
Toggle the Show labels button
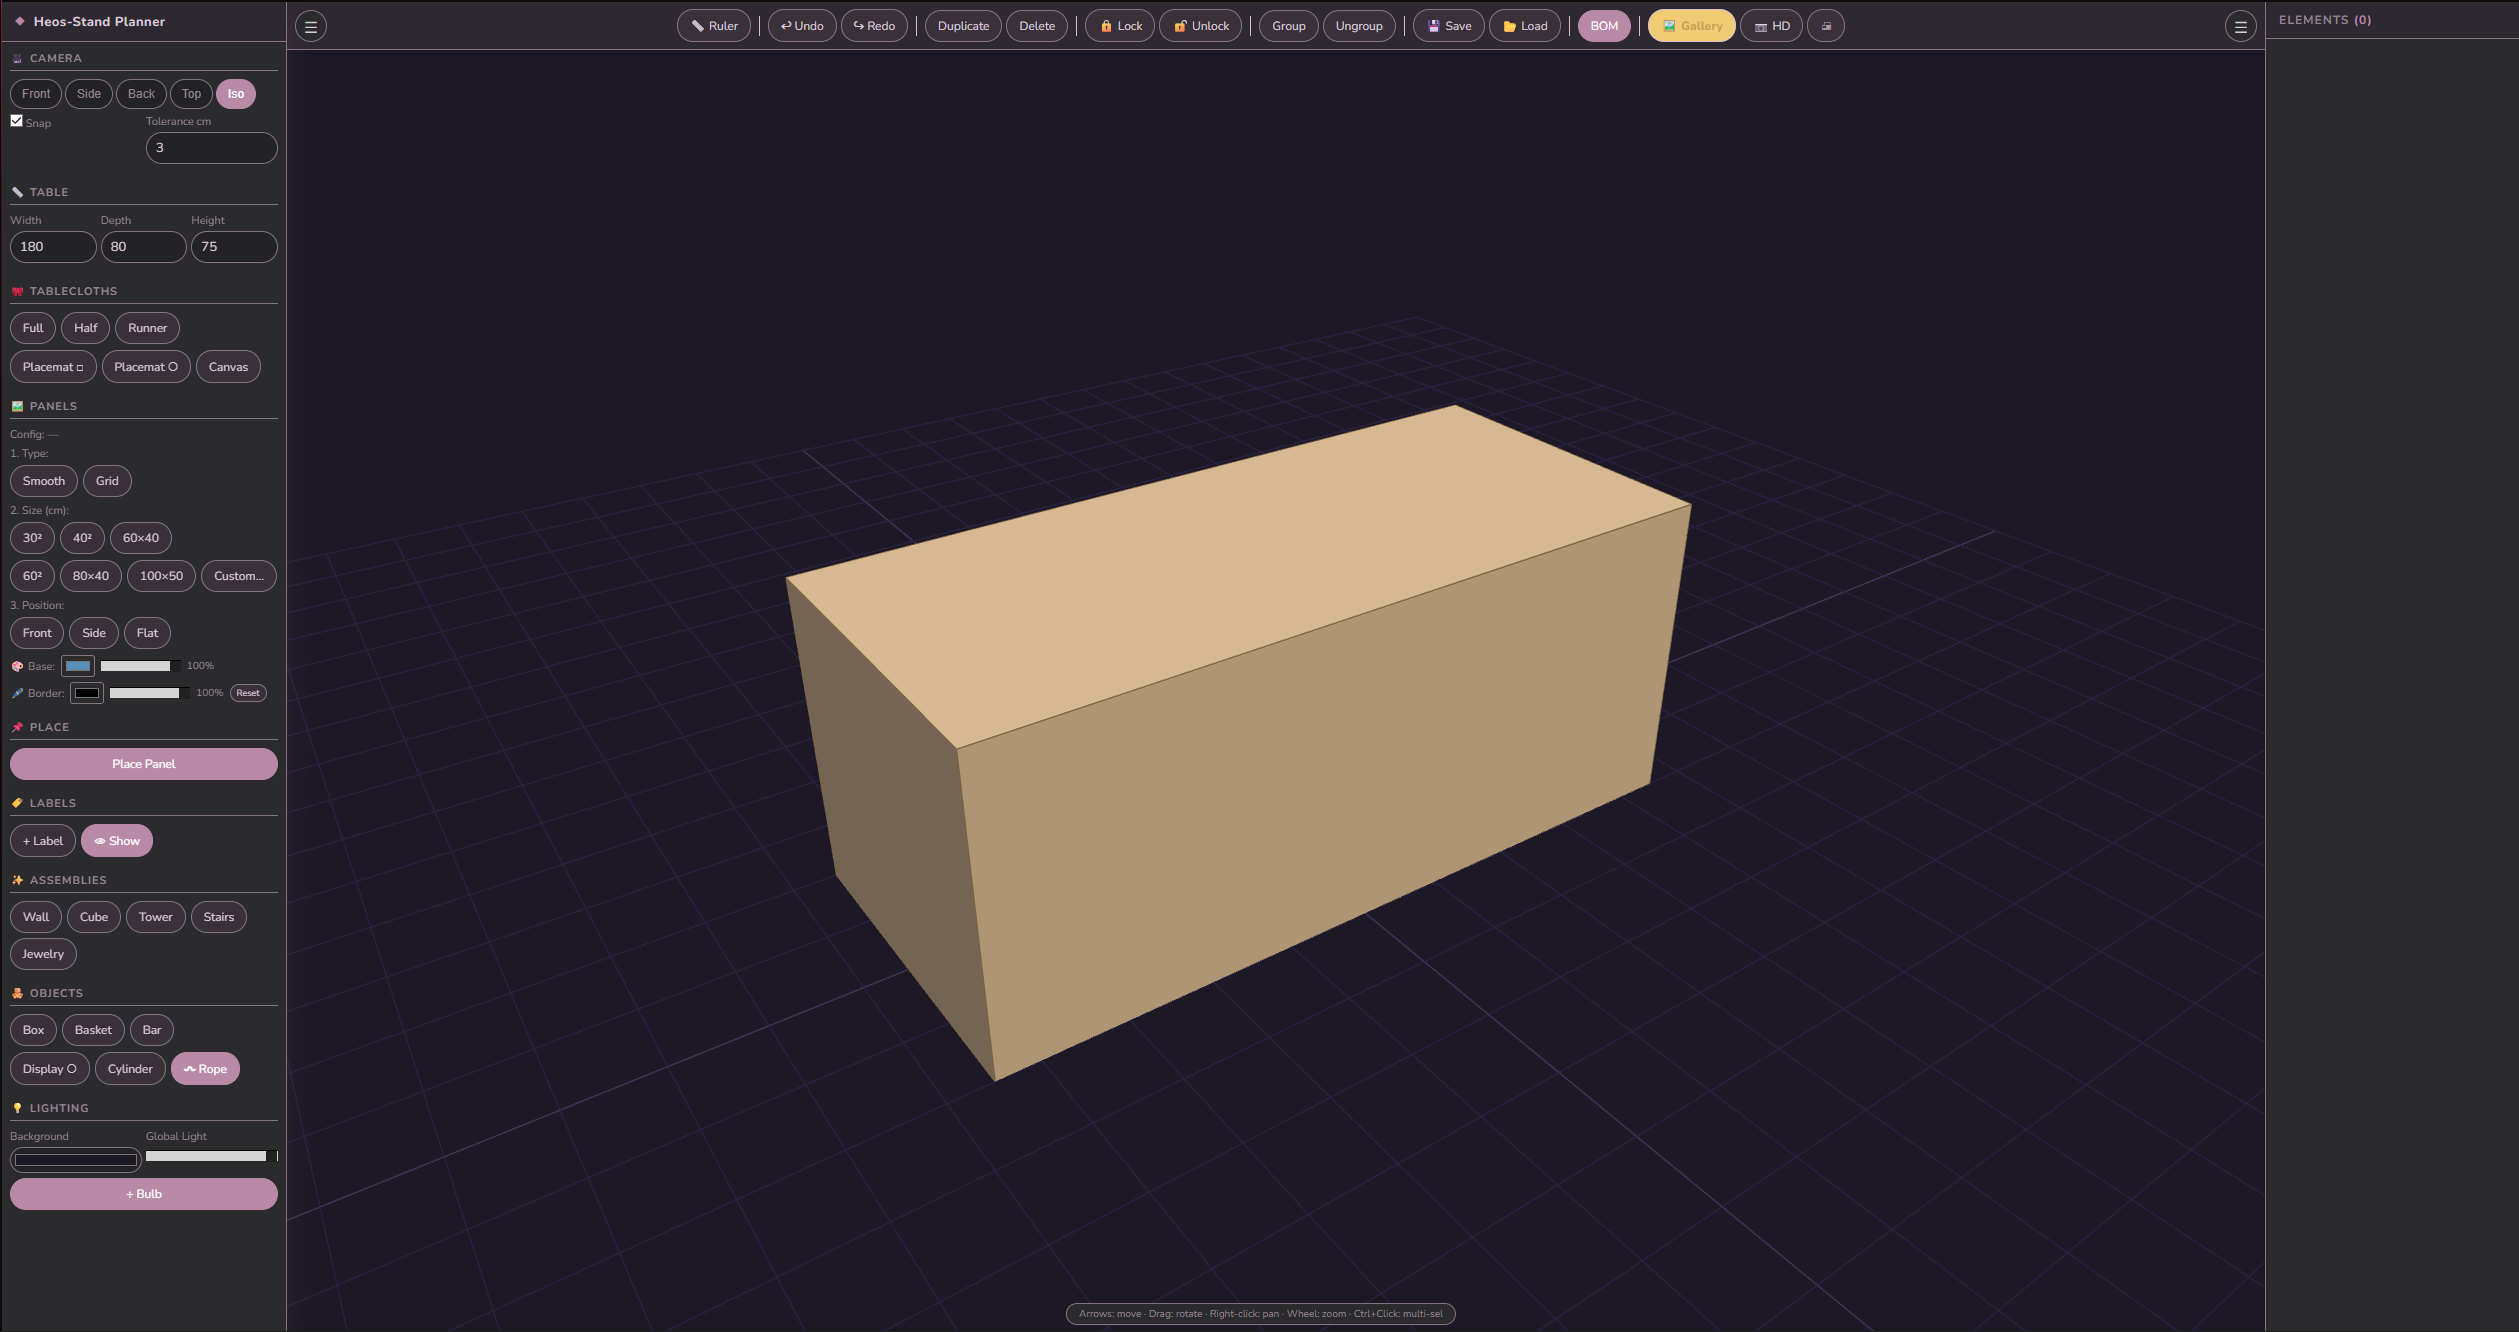coord(117,841)
